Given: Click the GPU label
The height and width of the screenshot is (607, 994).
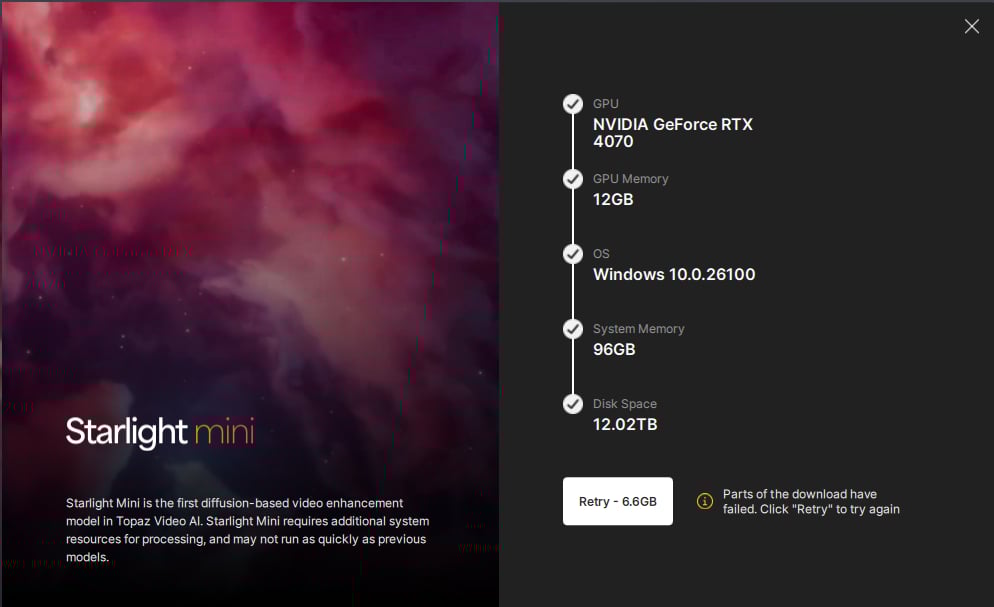Looking at the screenshot, I should pyautogui.click(x=605, y=104).
